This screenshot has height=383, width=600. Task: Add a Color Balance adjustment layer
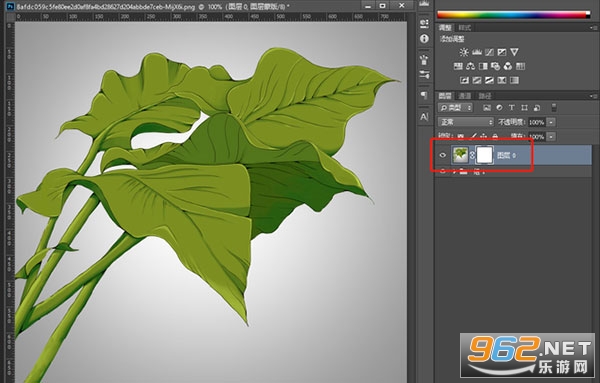point(471,66)
